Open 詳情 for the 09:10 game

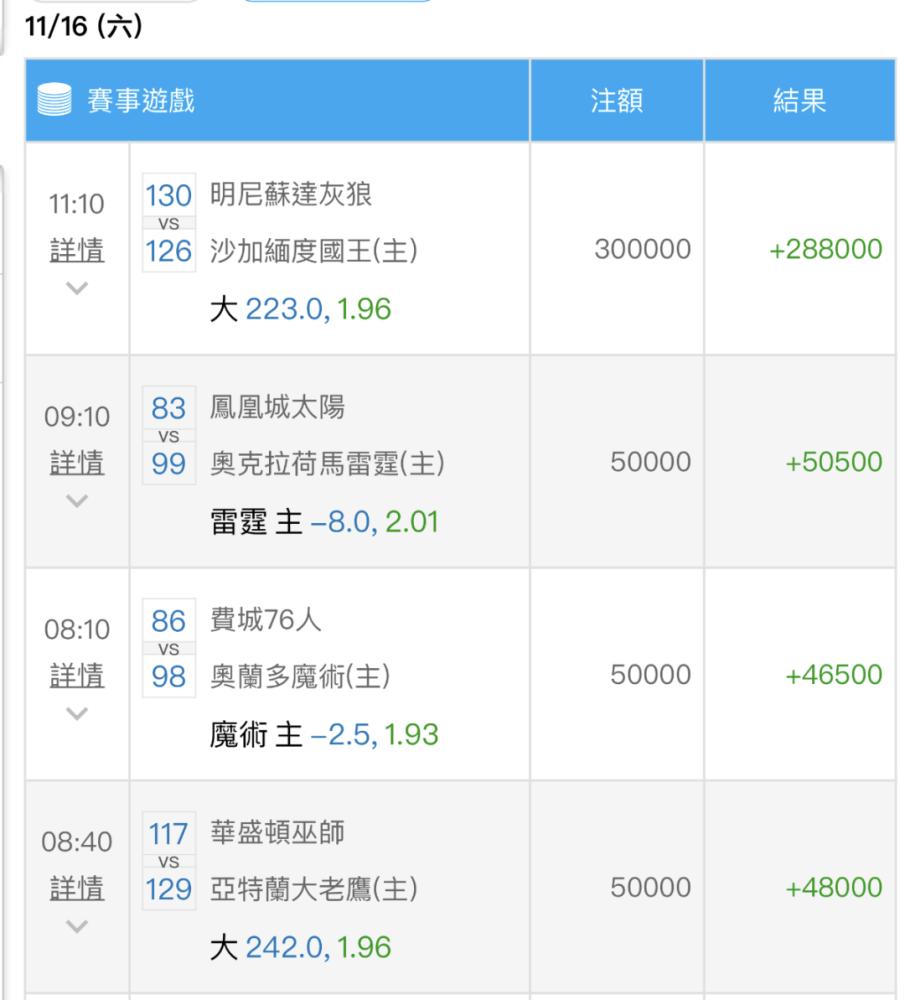click(77, 462)
